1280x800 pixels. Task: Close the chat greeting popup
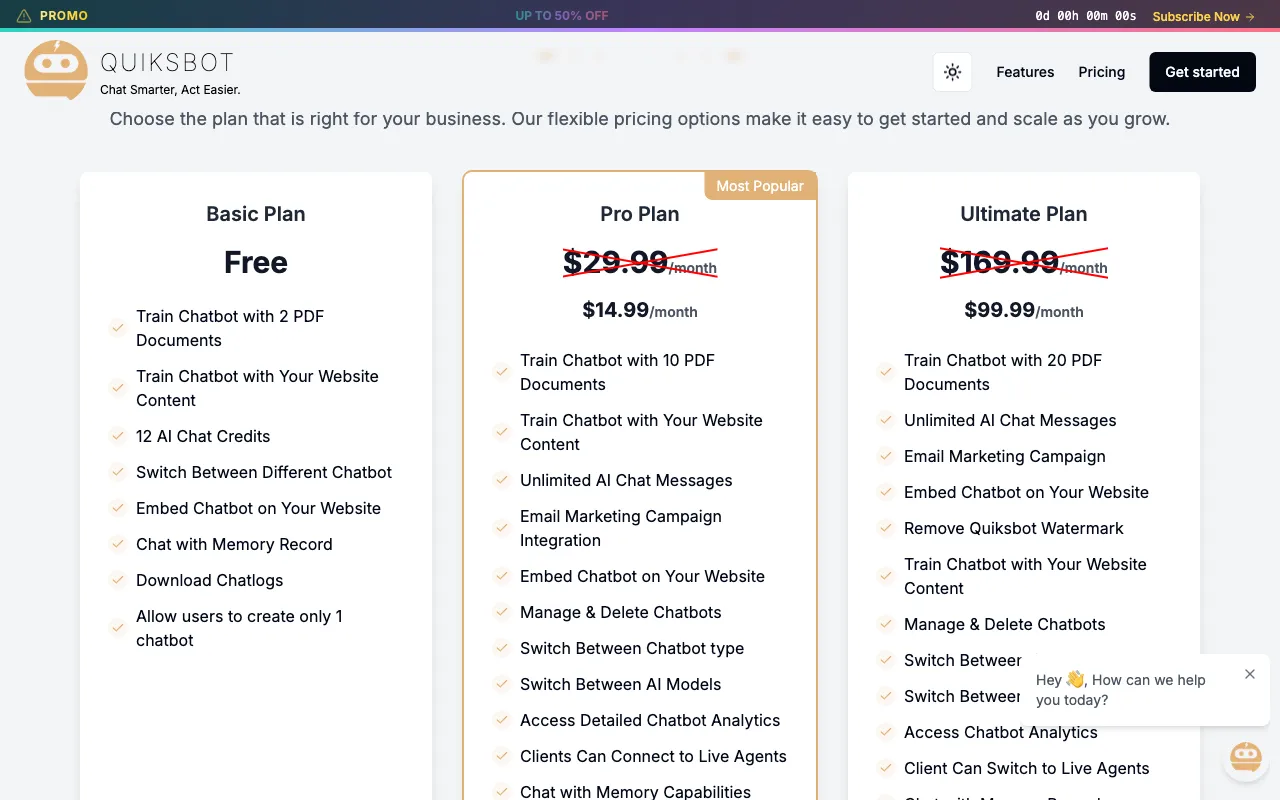(1249, 674)
